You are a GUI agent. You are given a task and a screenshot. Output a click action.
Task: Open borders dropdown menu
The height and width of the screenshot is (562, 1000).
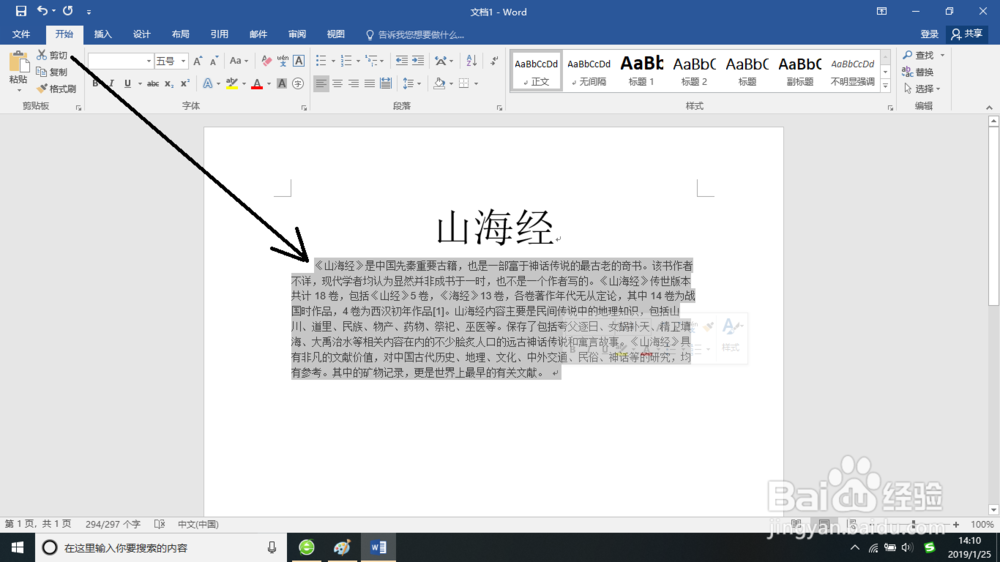(x=476, y=84)
